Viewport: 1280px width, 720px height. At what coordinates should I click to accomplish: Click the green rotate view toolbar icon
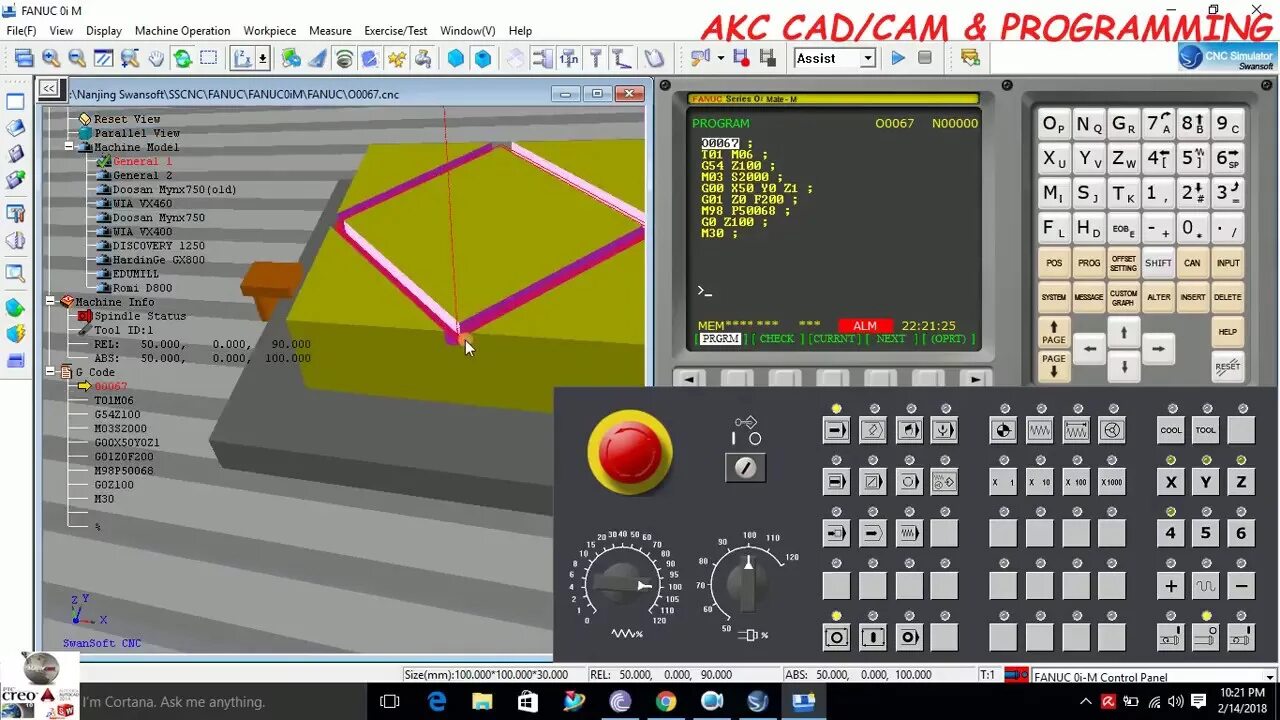point(183,58)
